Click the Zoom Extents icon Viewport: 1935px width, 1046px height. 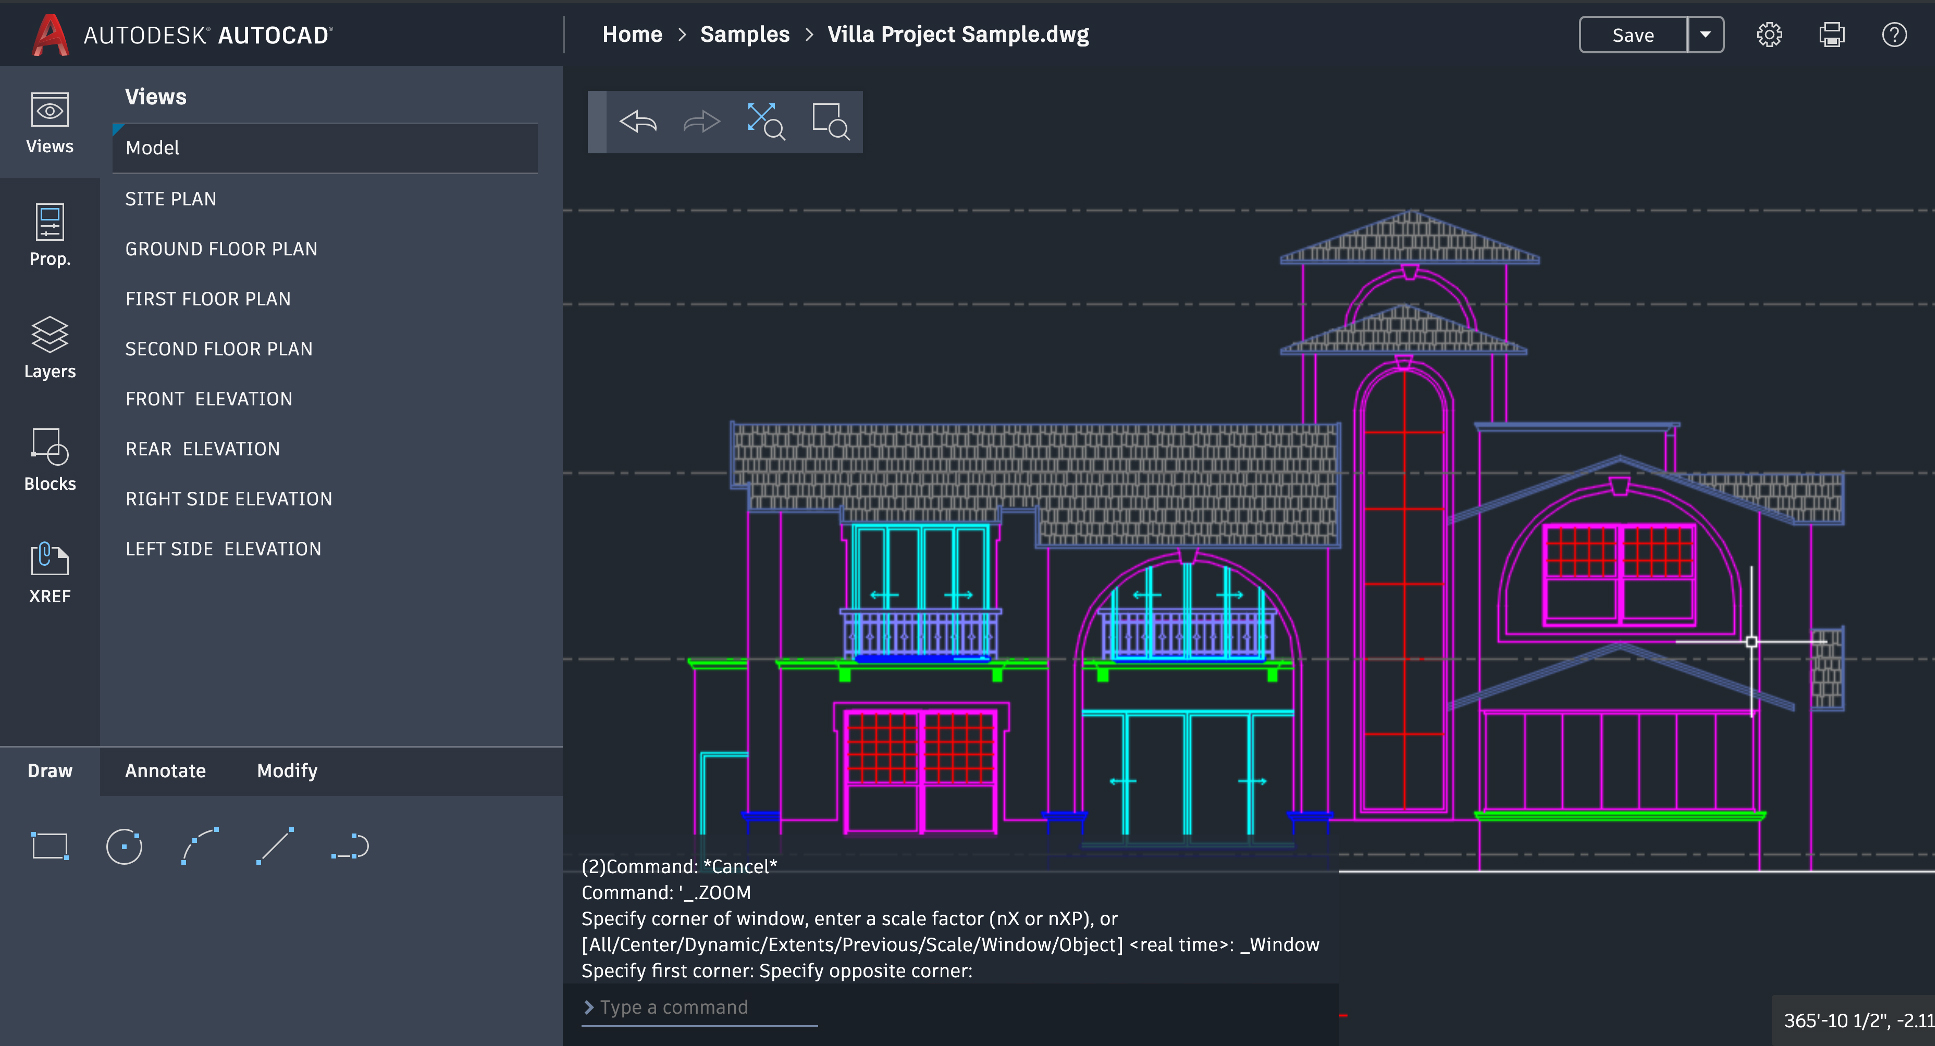click(x=765, y=122)
